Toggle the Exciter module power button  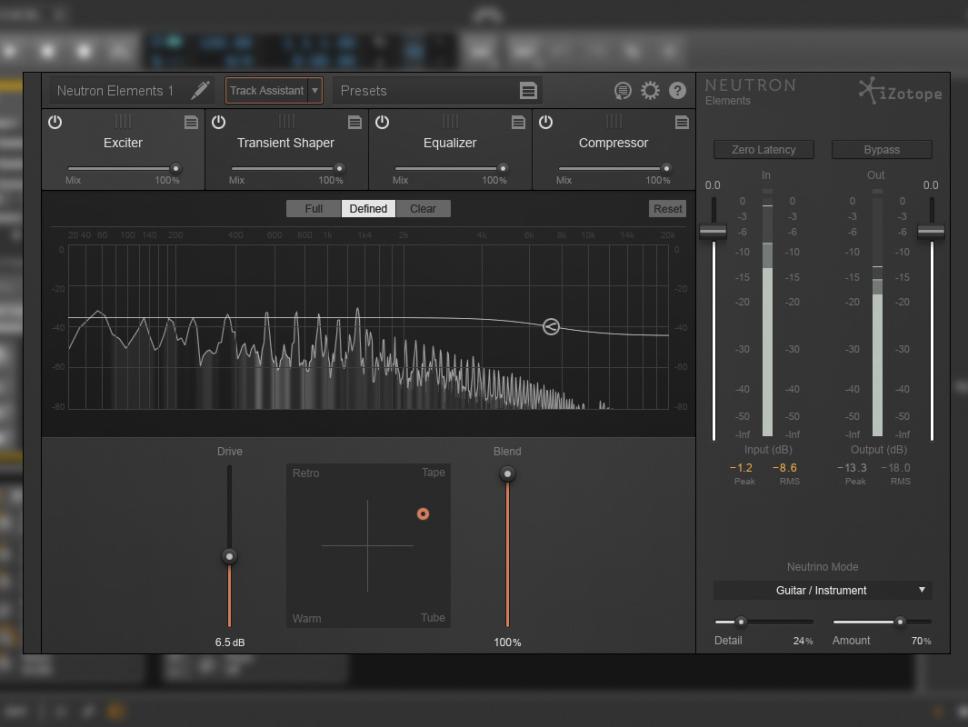[x=55, y=122]
